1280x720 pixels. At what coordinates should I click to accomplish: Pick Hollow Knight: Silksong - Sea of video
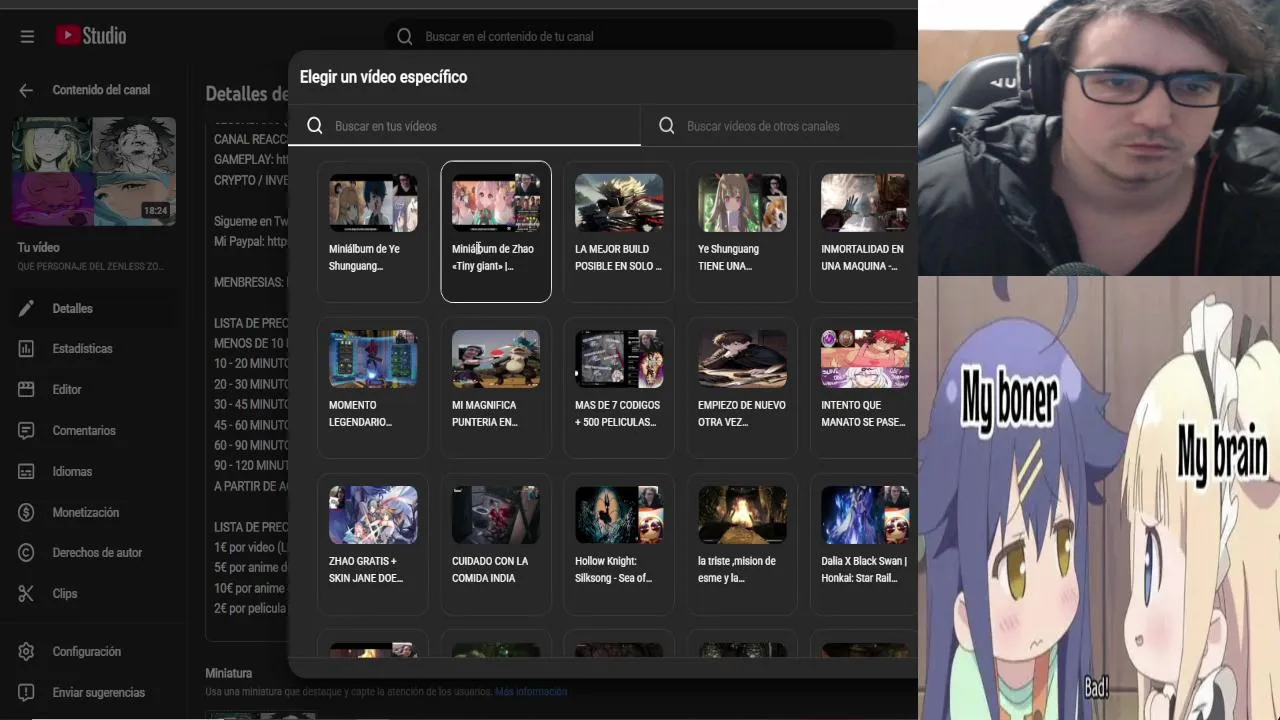[619, 543]
